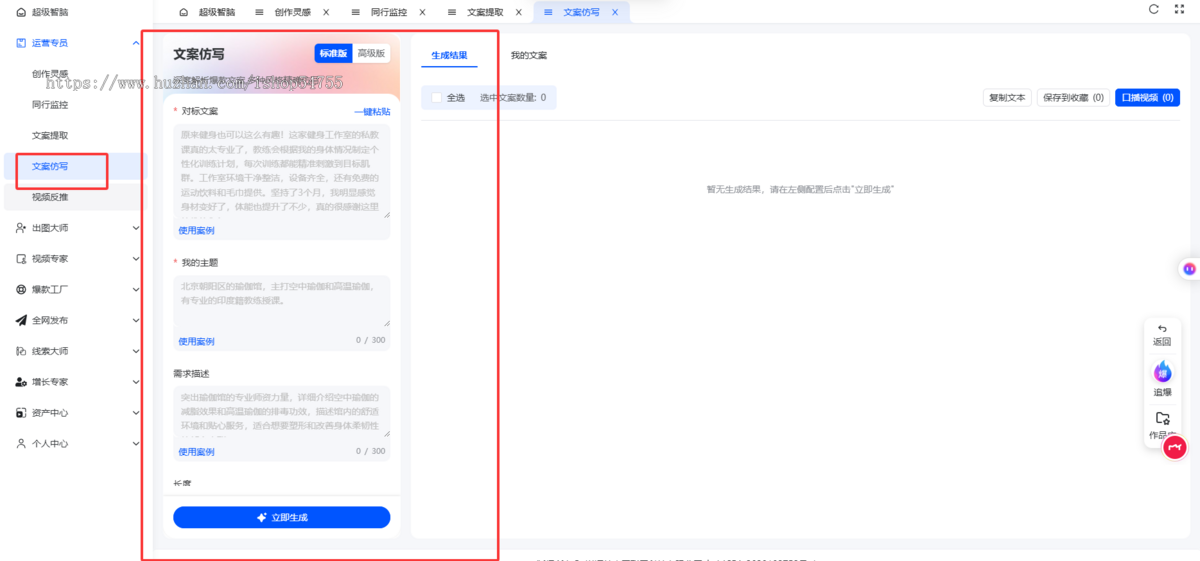1200x561 pixels.
Task: Click the red floating round icon
Action: click(x=1175, y=448)
